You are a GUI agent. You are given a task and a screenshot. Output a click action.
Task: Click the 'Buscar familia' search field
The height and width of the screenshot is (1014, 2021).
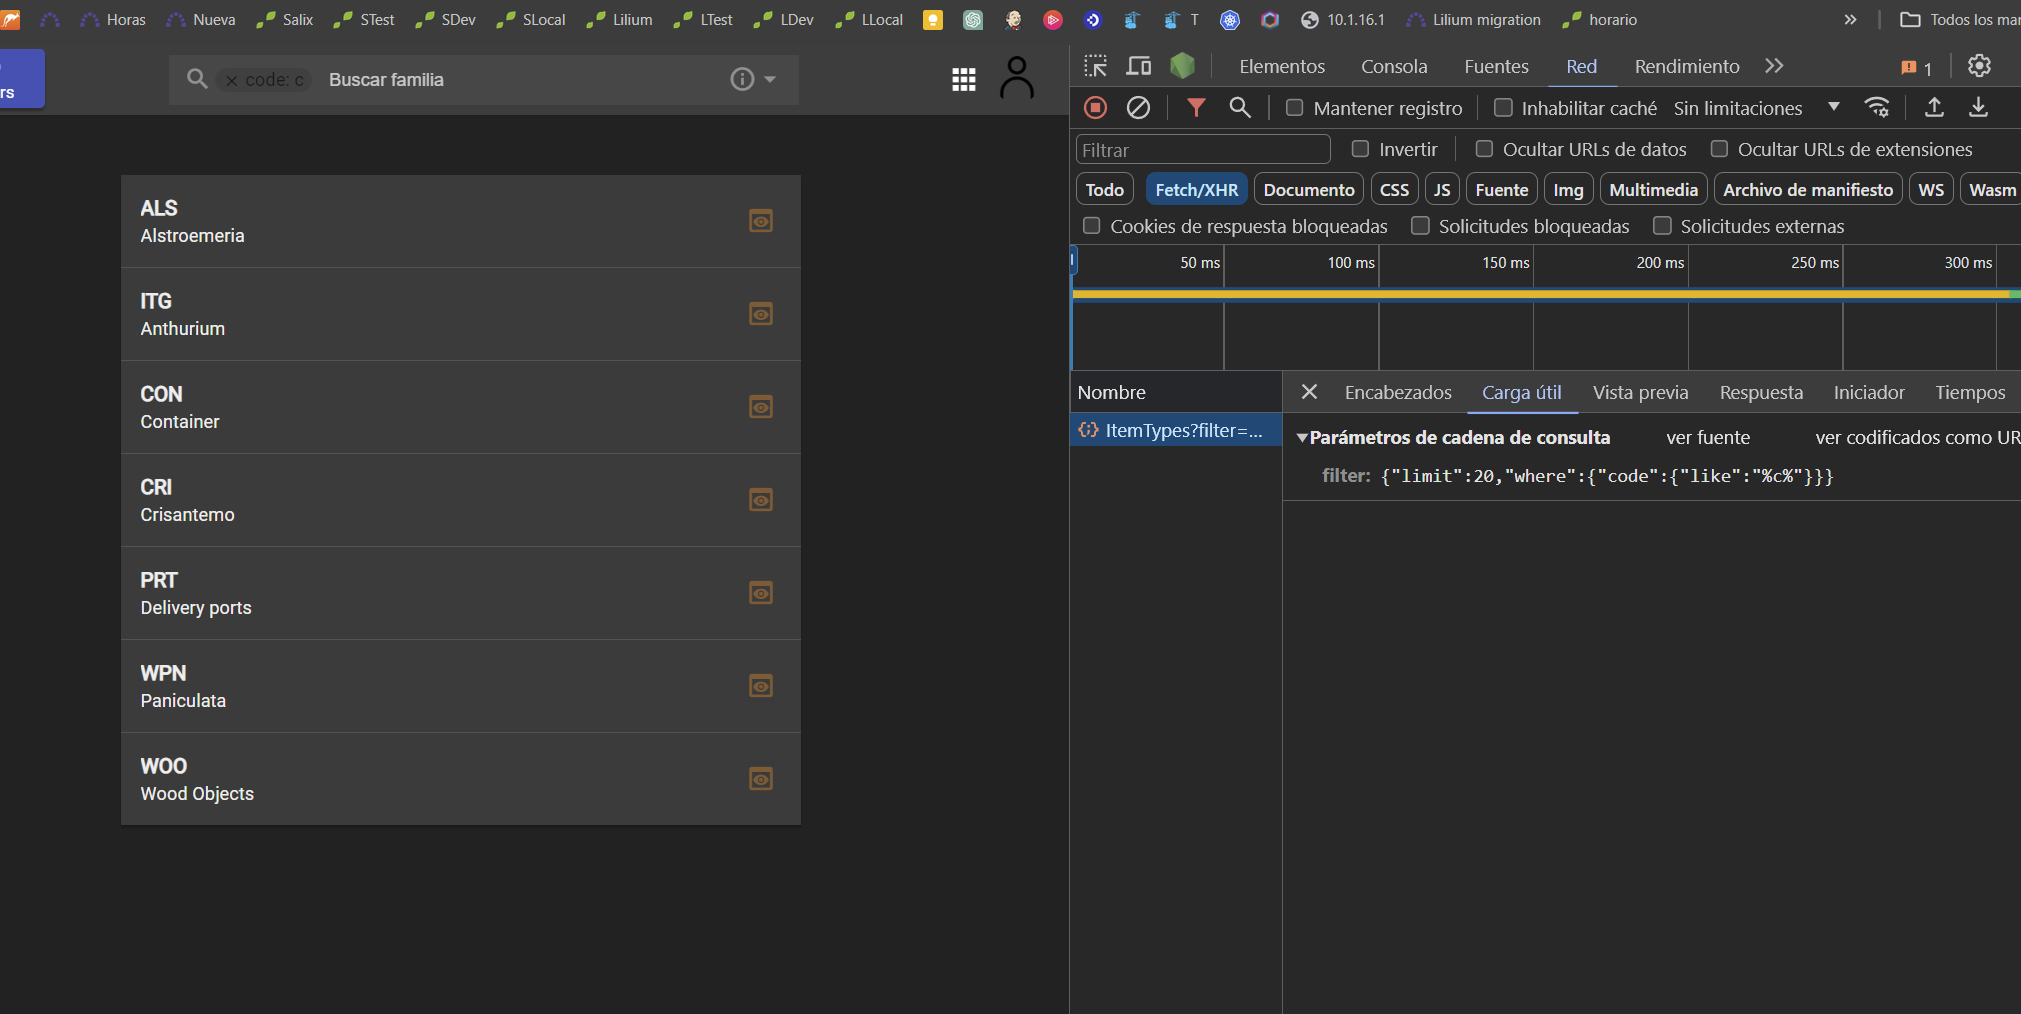[x=520, y=79]
